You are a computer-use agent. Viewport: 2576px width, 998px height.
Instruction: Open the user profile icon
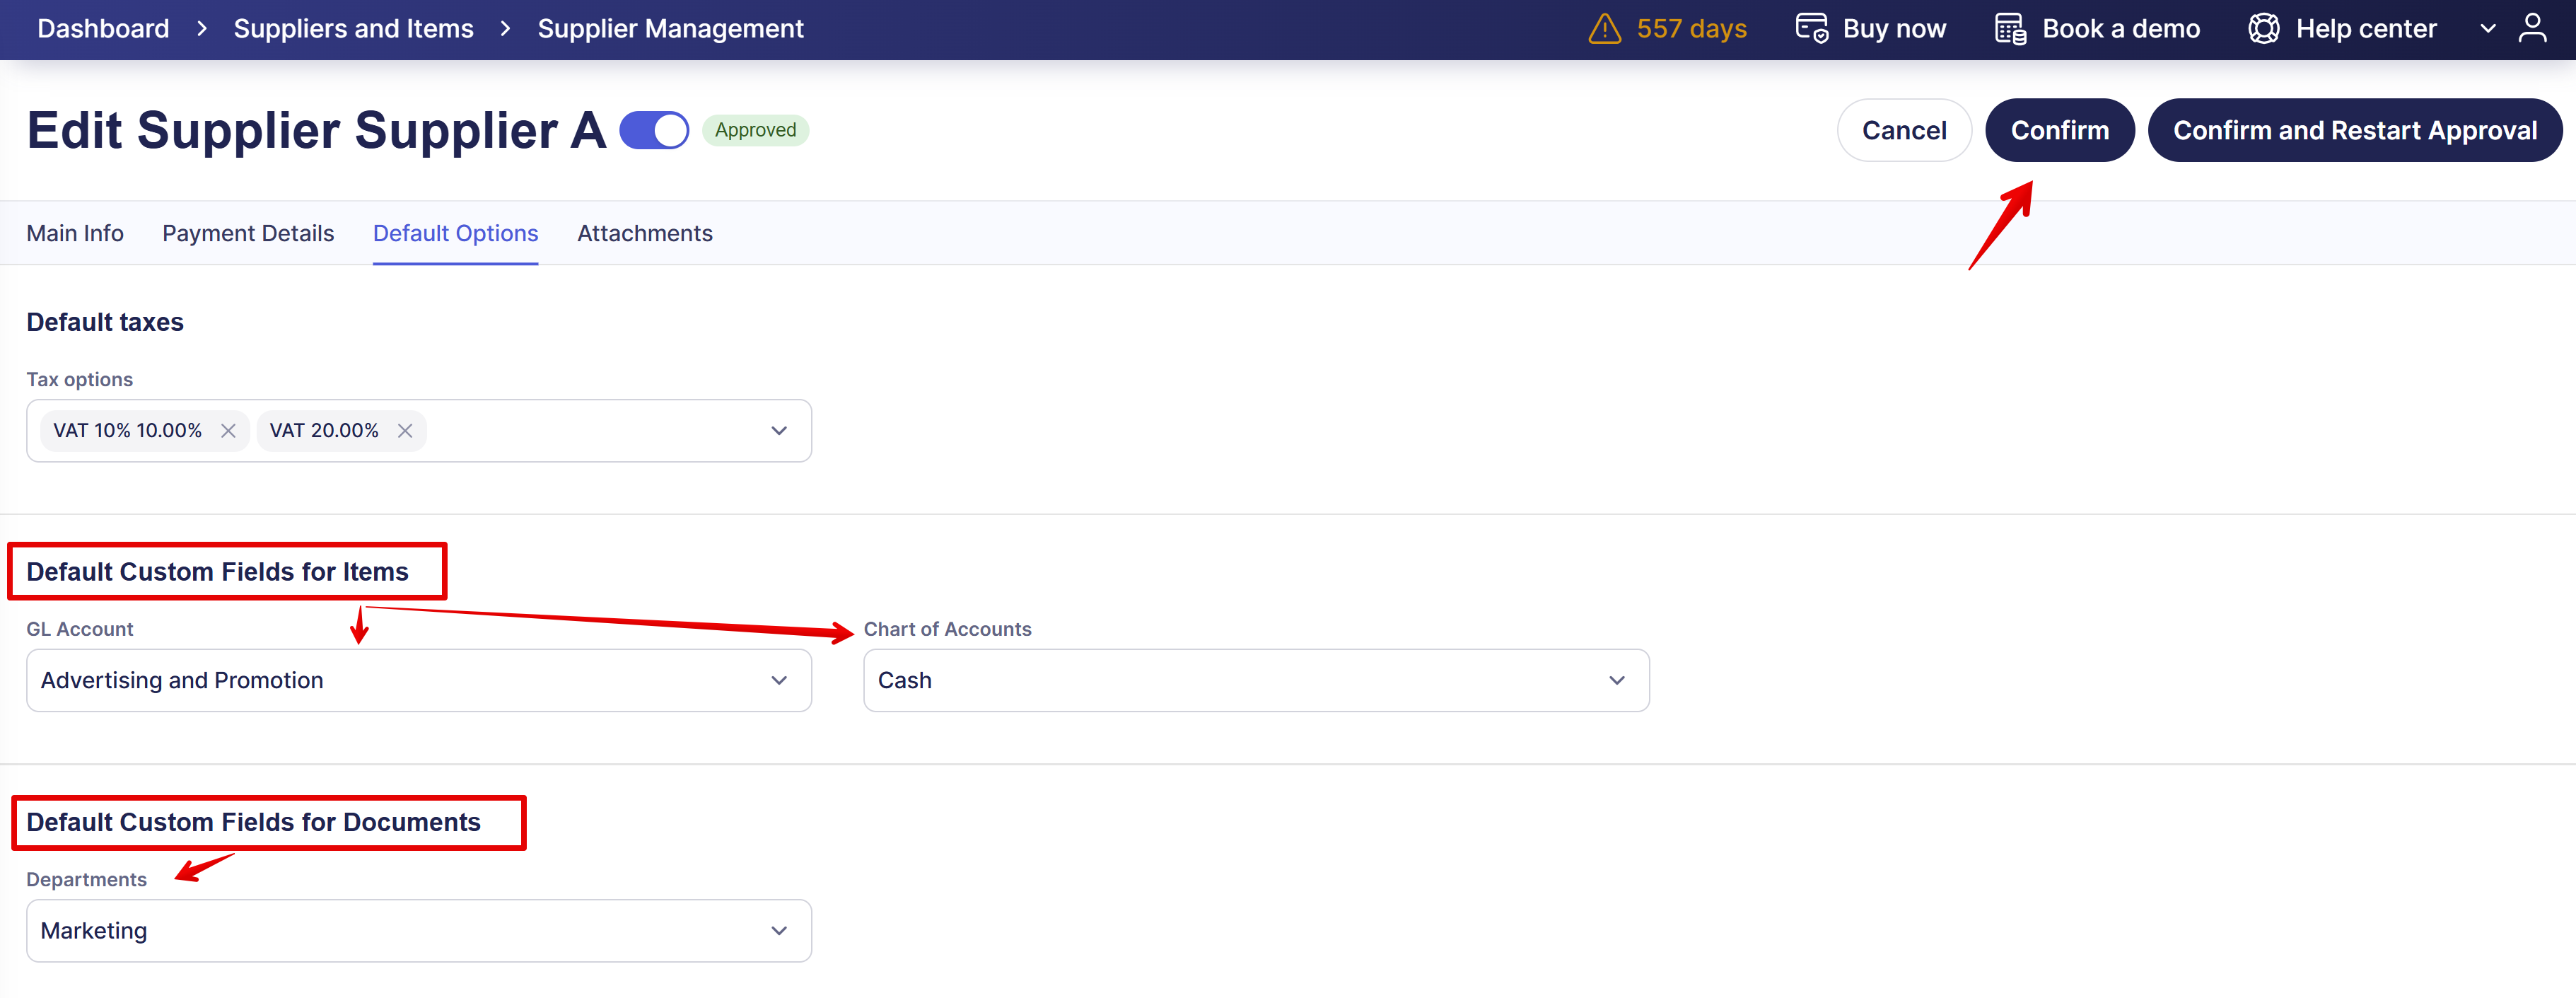tap(2532, 28)
